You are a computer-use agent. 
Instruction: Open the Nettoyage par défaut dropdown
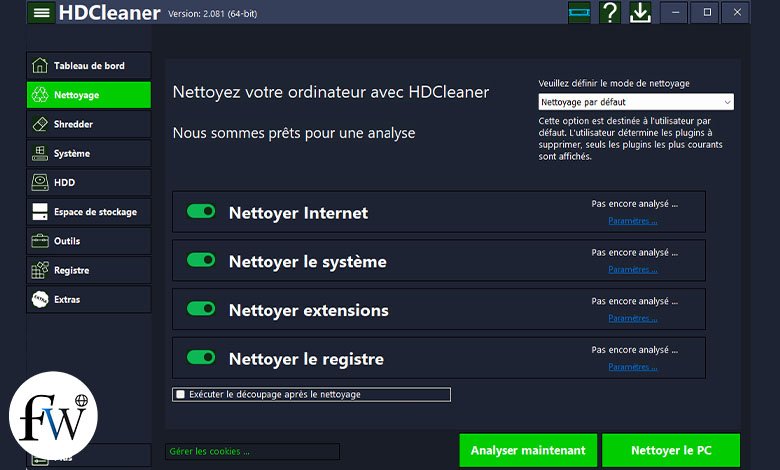636,102
